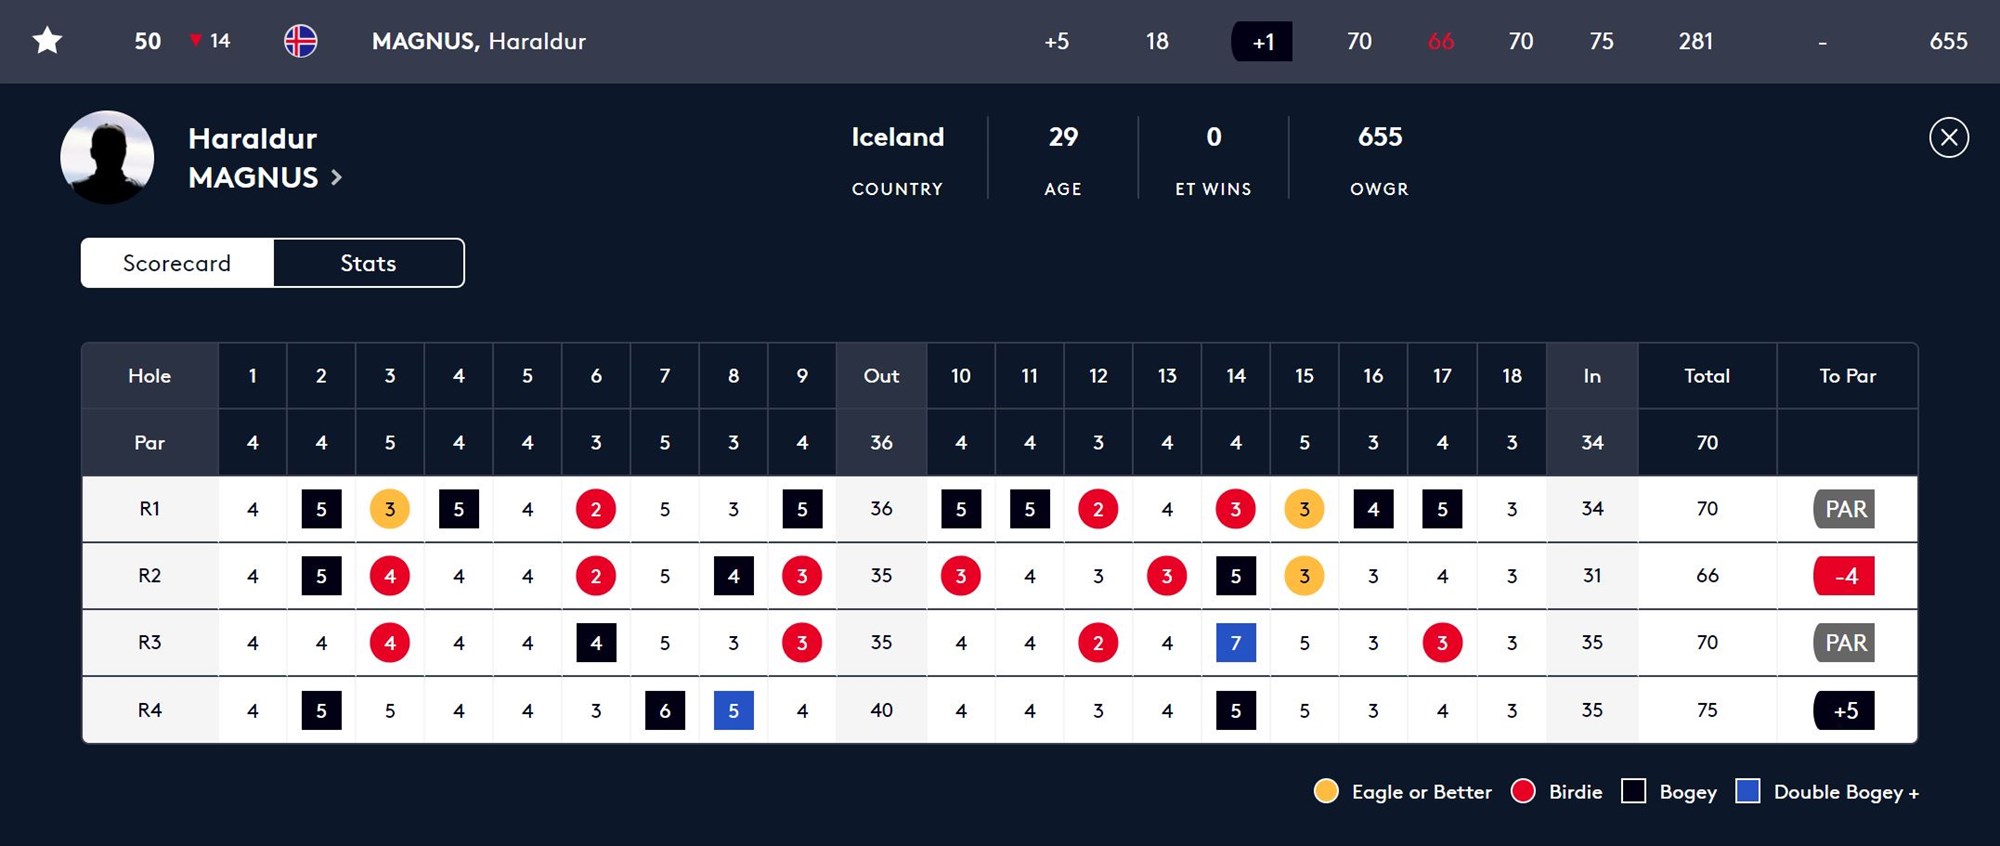Viewport: 2000px width, 846px height.
Task: Click the R4 +5 to-par badge
Action: (1844, 710)
